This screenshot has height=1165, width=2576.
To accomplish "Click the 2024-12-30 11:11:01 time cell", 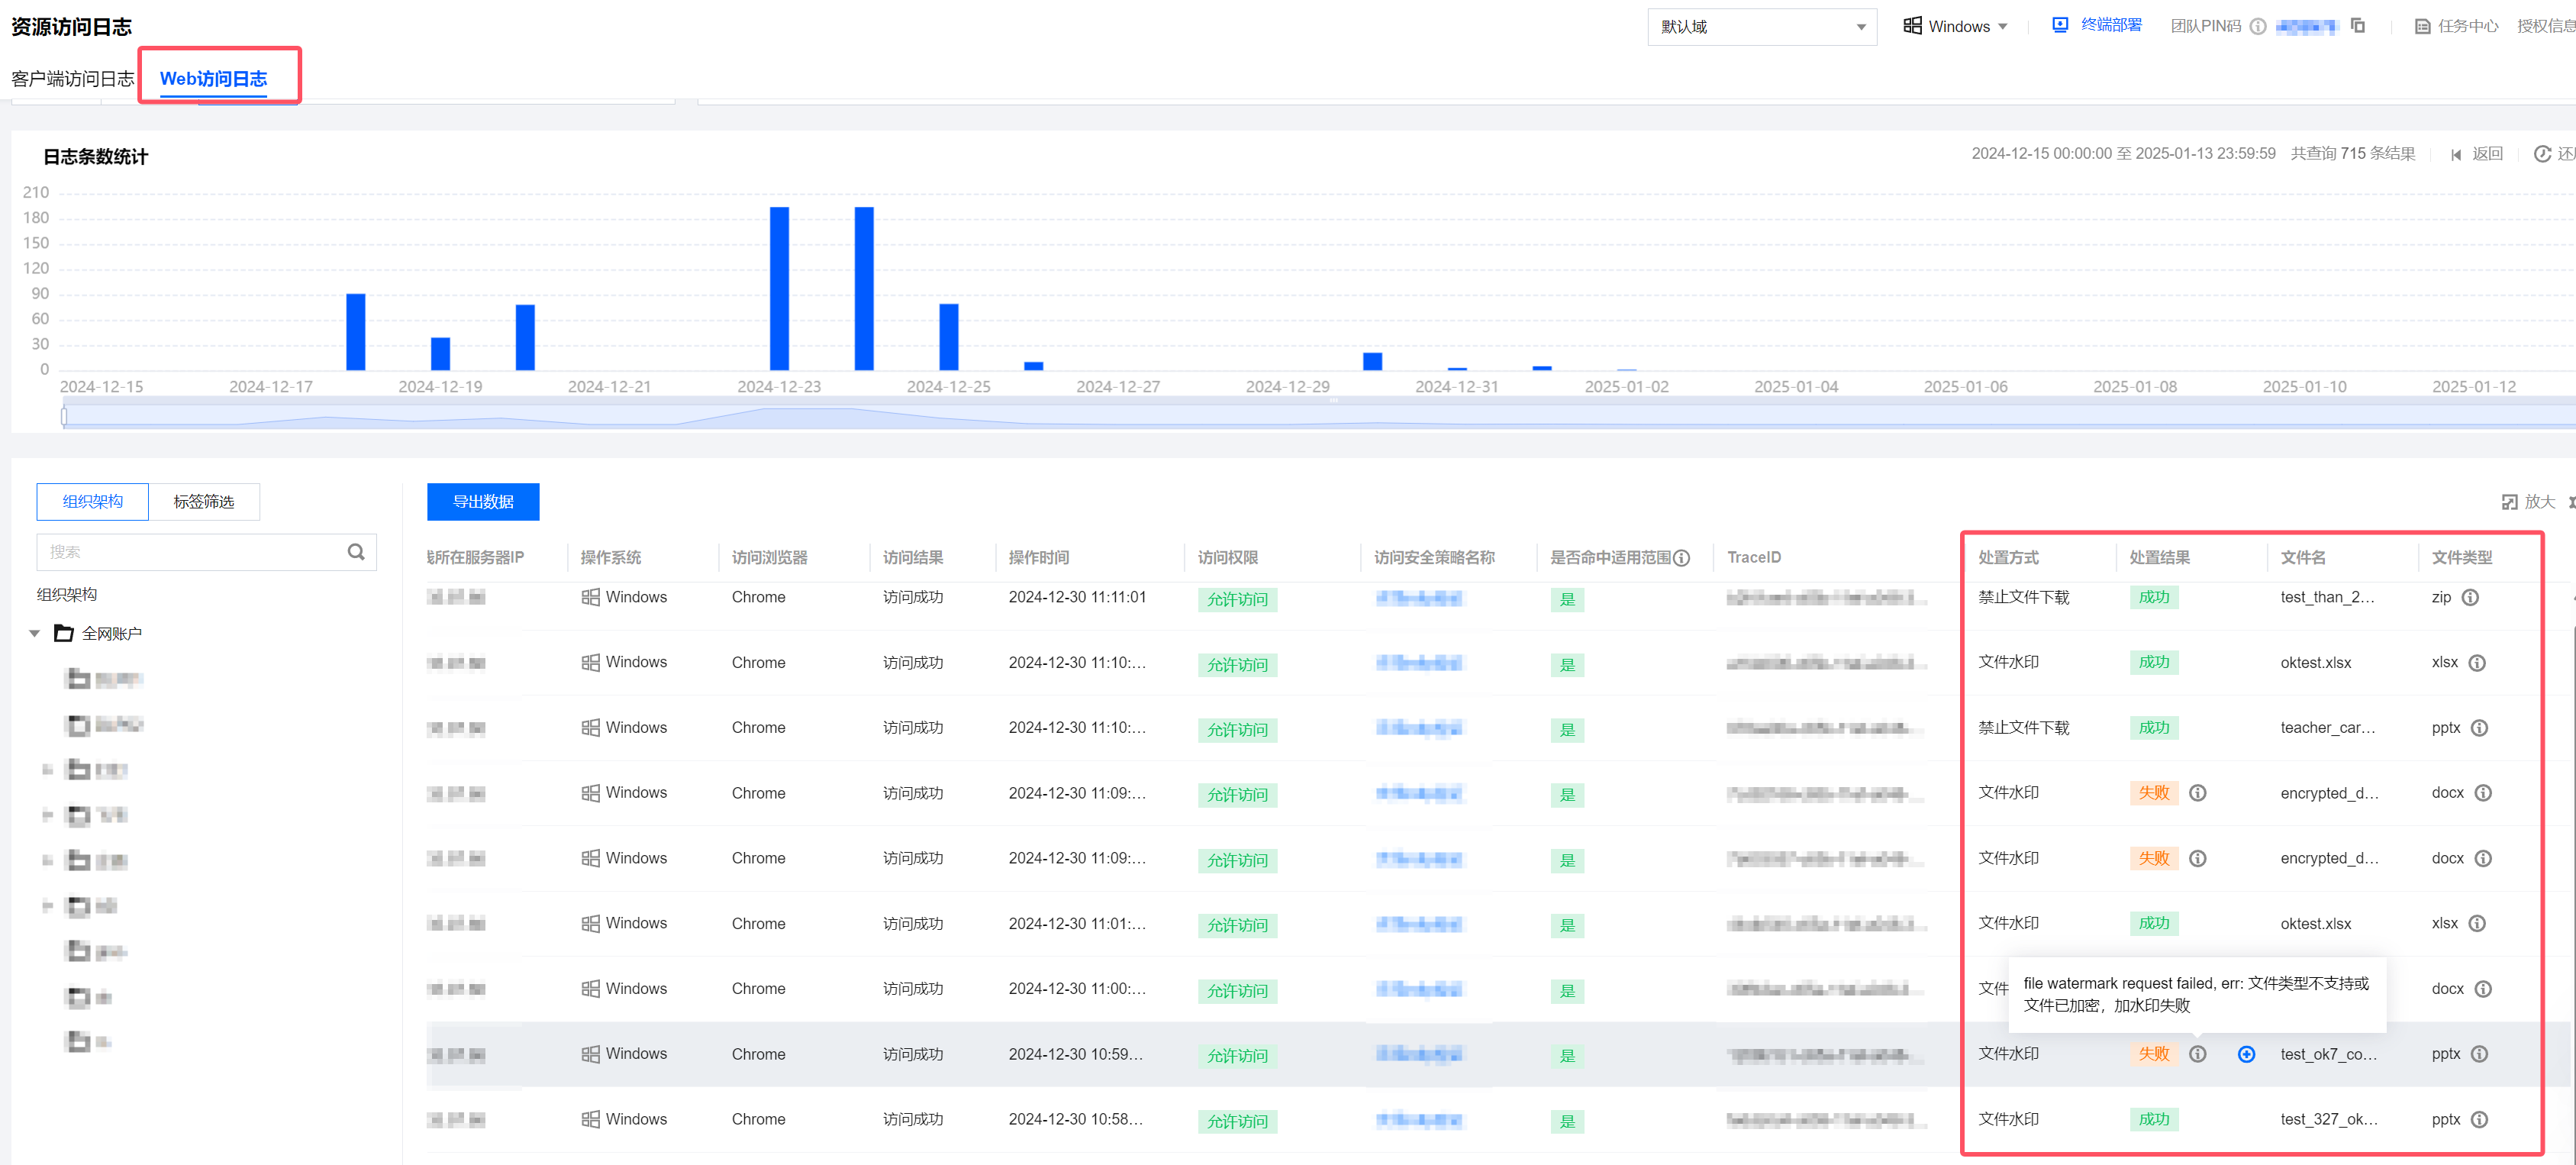I will coord(1077,597).
